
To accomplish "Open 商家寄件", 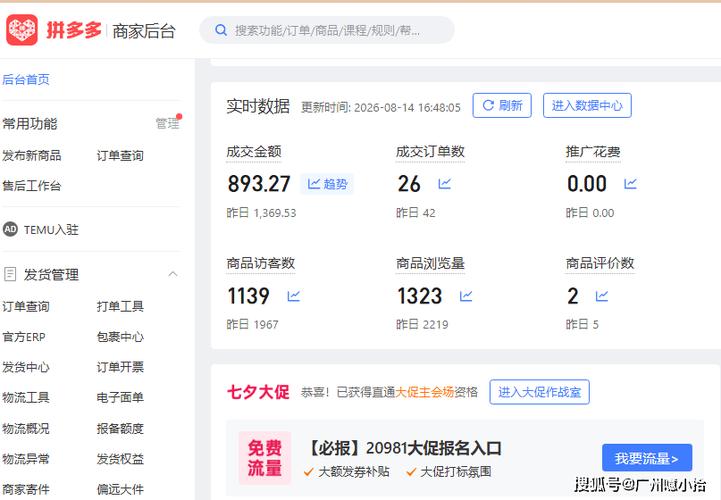I will click(x=26, y=489).
